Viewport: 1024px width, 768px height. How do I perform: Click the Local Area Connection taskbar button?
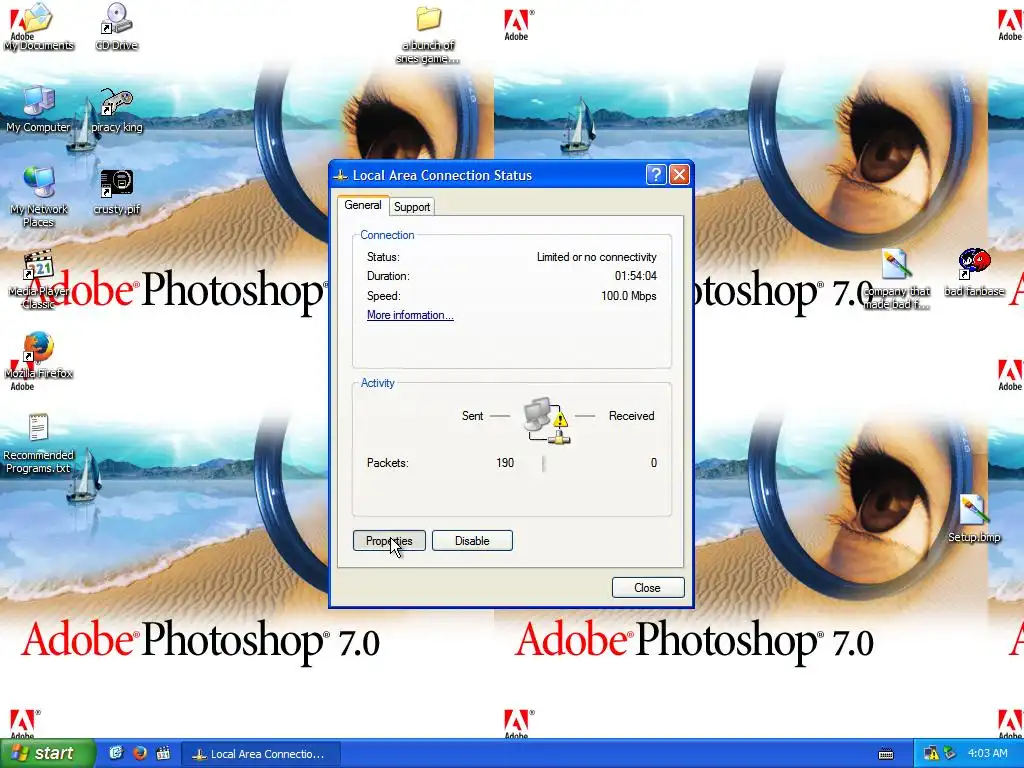261,754
